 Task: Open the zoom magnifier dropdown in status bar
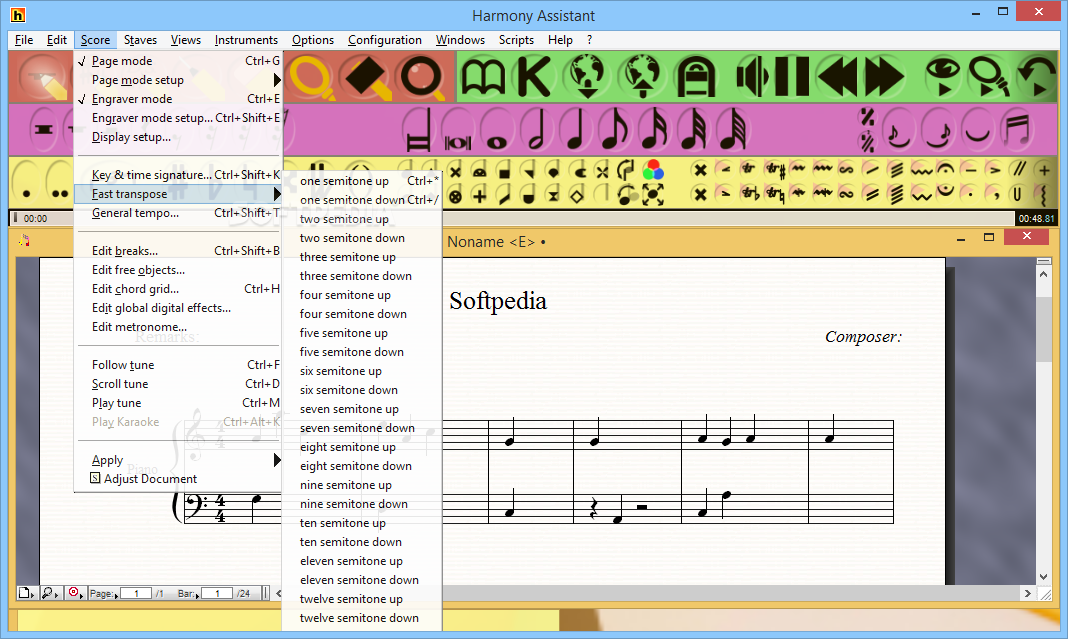[x=50, y=593]
